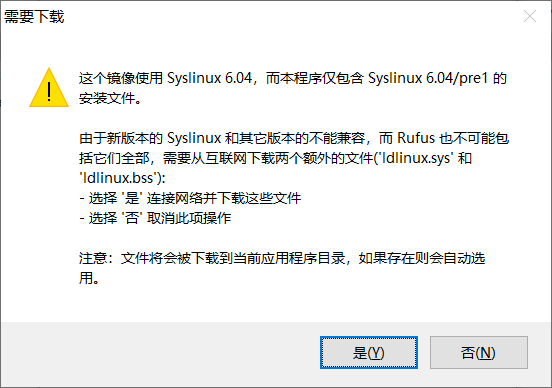
Task: Click the 'ldlinux.bss' file name text
Action: point(118,178)
